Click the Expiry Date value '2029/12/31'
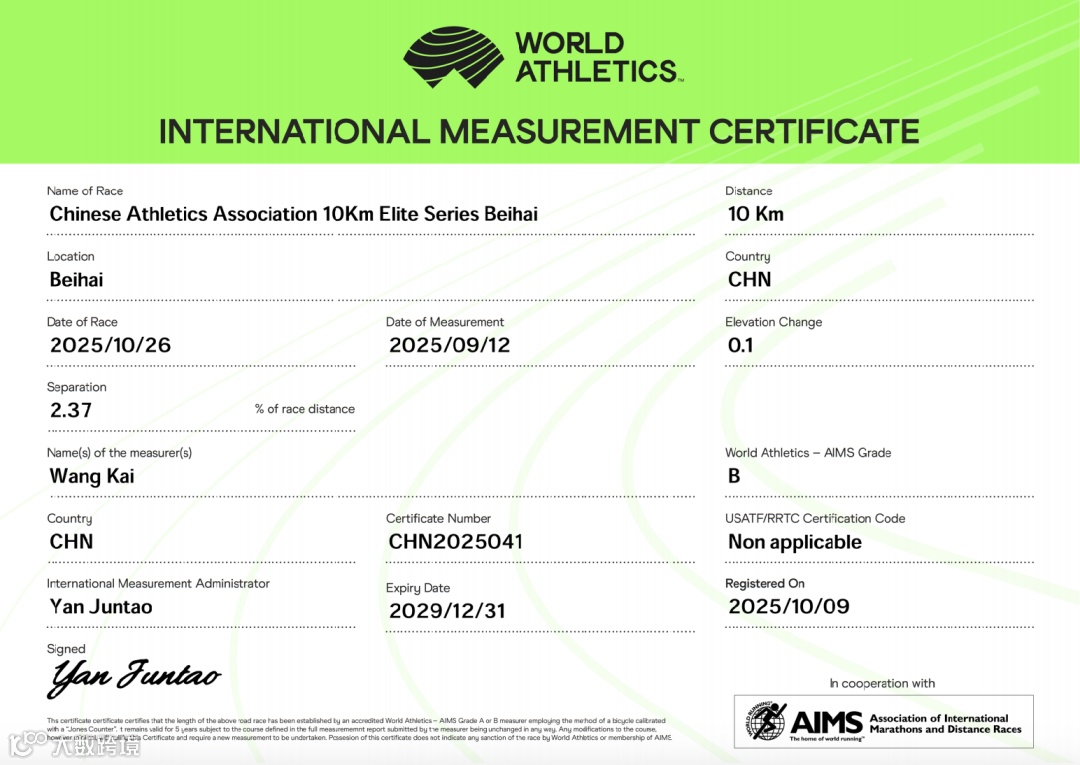Viewport: 1080px width, 765px height. click(447, 611)
